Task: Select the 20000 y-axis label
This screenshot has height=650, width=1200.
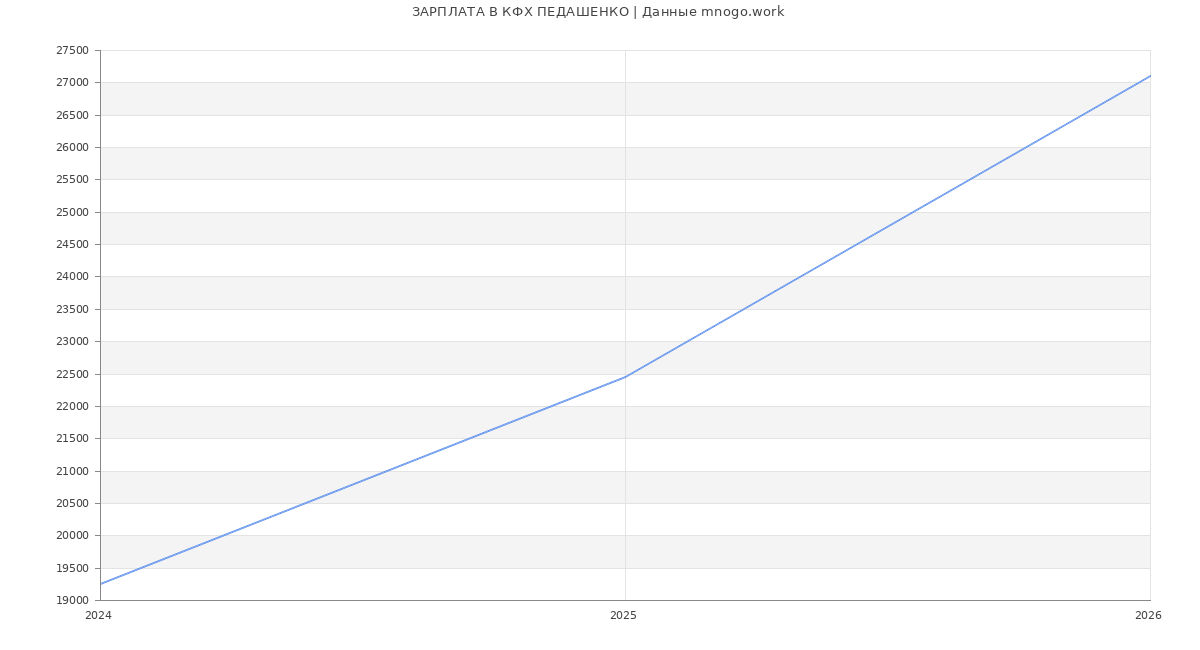Action: [x=72, y=535]
